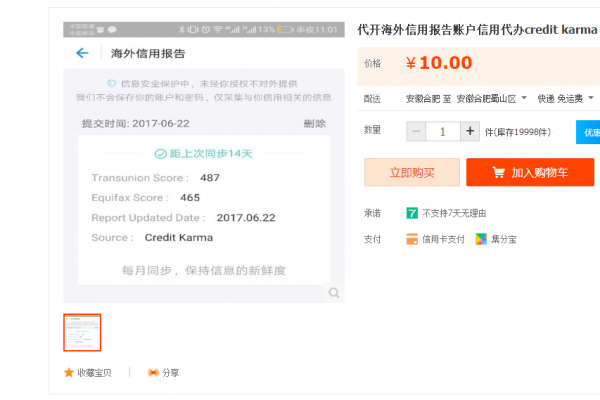Click the 分享 share icon

click(153, 372)
